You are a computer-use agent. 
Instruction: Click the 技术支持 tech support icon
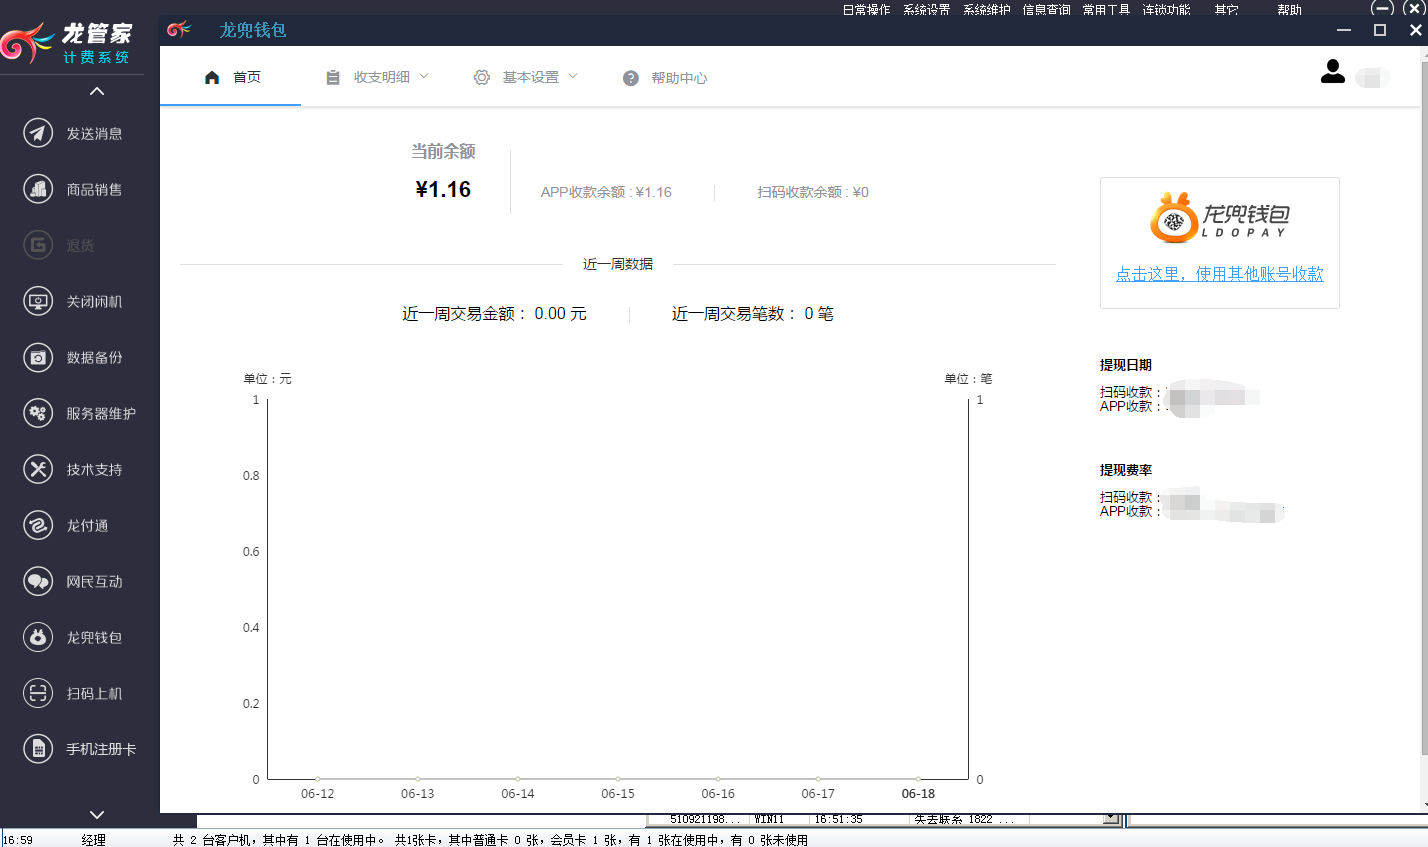click(38, 469)
